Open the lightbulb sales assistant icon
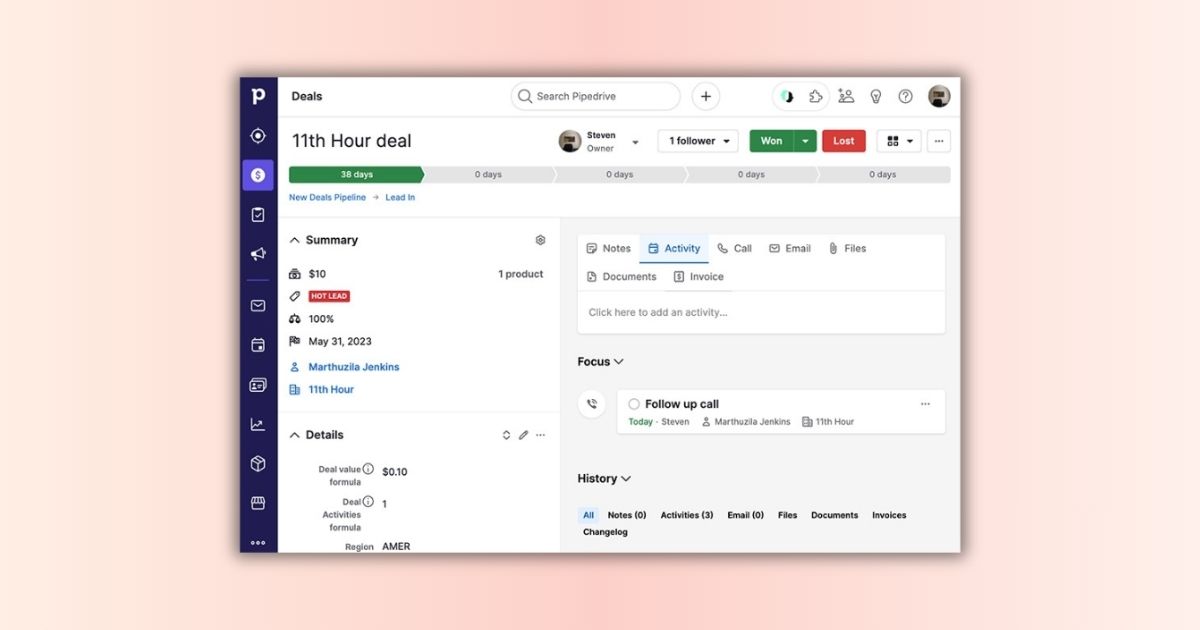Image resolution: width=1200 pixels, height=630 pixels. (x=876, y=96)
